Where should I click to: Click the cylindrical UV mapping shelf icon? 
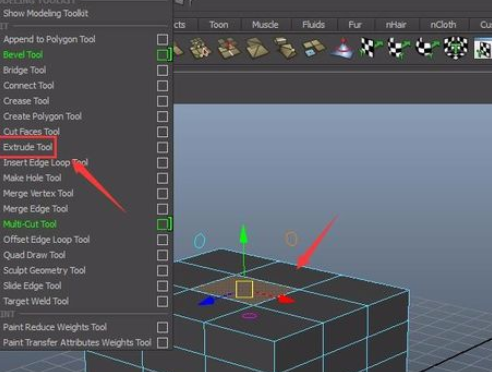[x=399, y=48]
